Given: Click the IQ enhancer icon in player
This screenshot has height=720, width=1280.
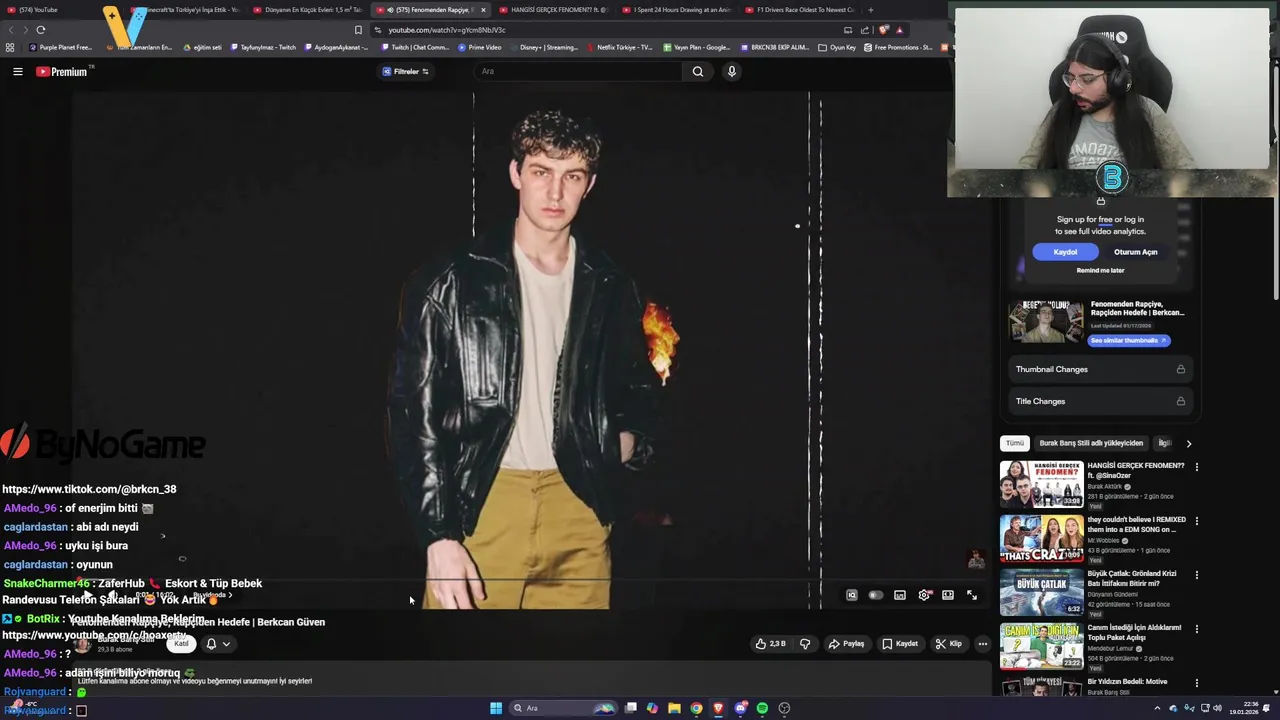Looking at the screenshot, I should pos(852,595).
